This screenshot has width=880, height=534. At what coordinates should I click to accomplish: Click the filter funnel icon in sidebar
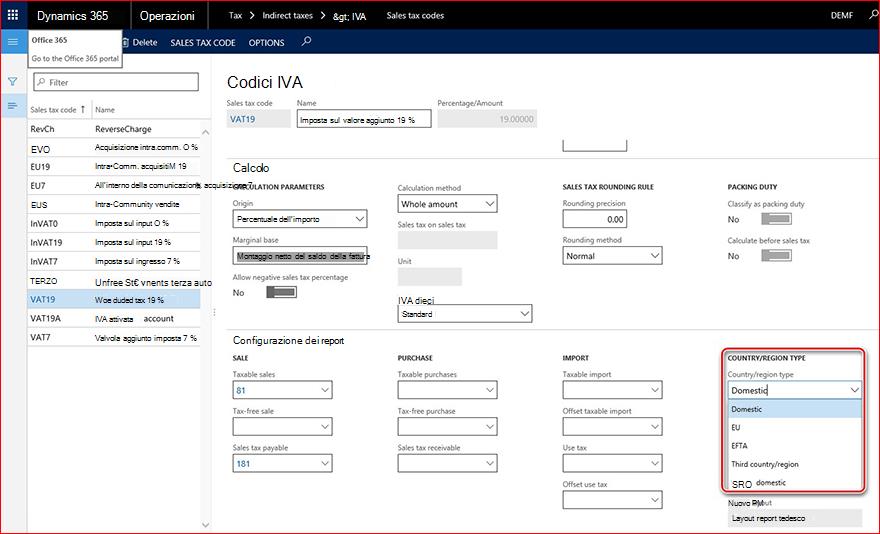(x=12, y=82)
